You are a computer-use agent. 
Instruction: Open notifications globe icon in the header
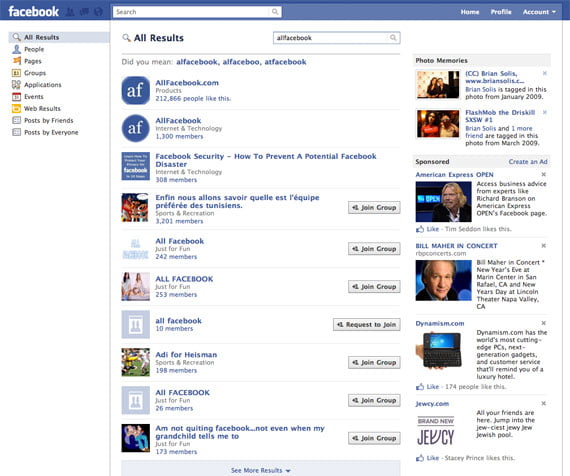(98, 12)
